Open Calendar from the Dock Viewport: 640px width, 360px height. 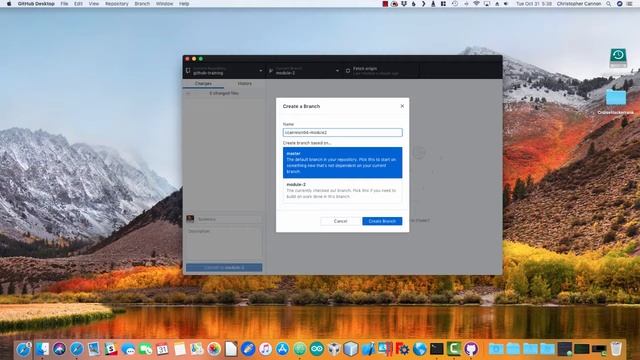[162, 349]
